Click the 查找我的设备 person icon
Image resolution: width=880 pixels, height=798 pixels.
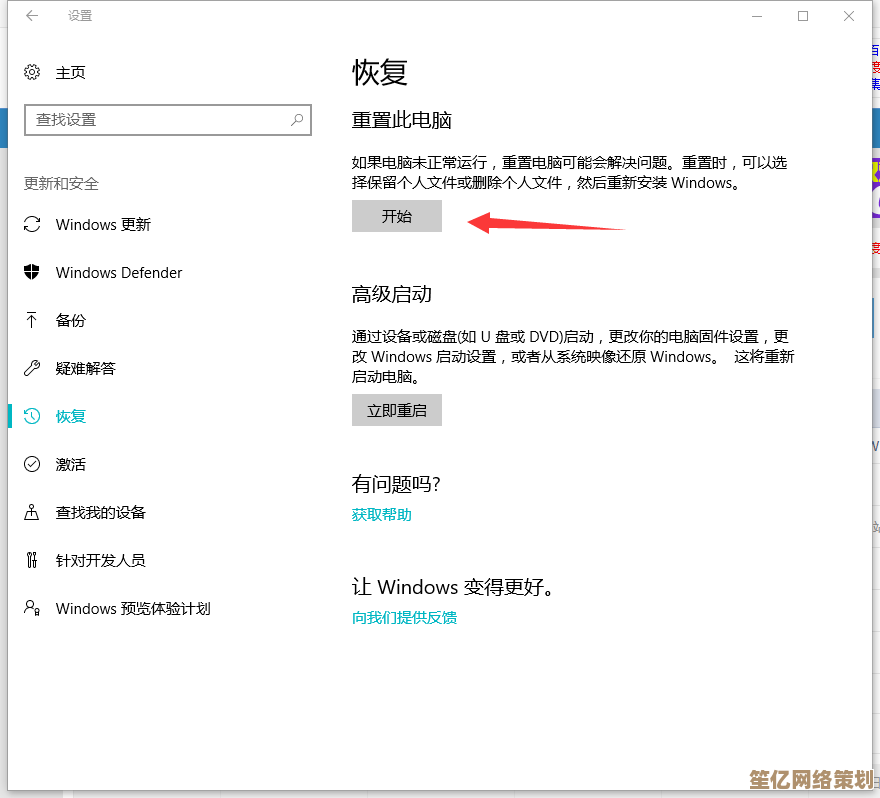32,513
